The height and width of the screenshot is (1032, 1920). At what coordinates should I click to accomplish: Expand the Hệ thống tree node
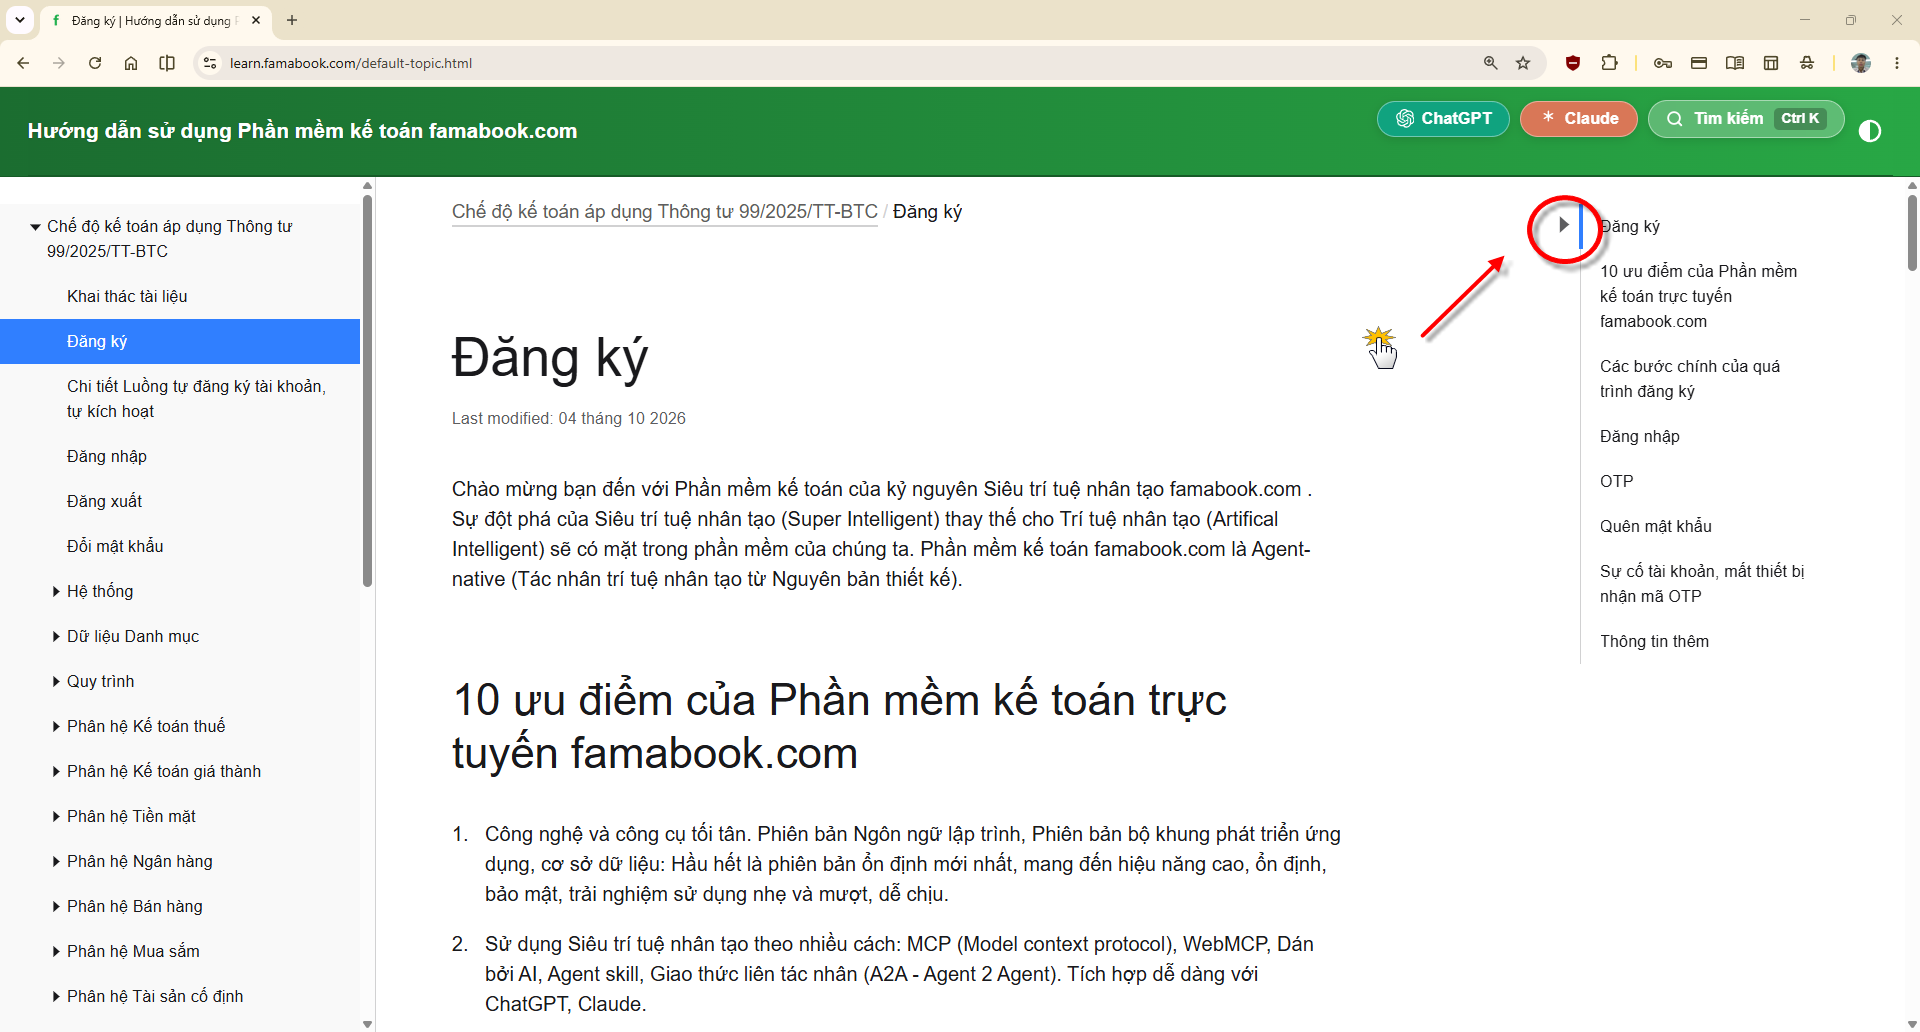click(x=56, y=592)
